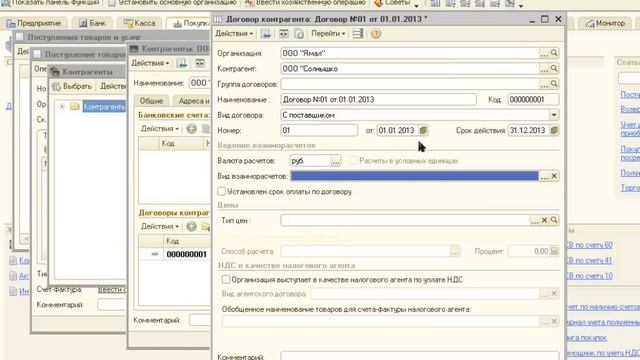The image size is (640, 360).
Task: Click the magnifier icon in Группа договоров field
Action: click(x=554, y=84)
